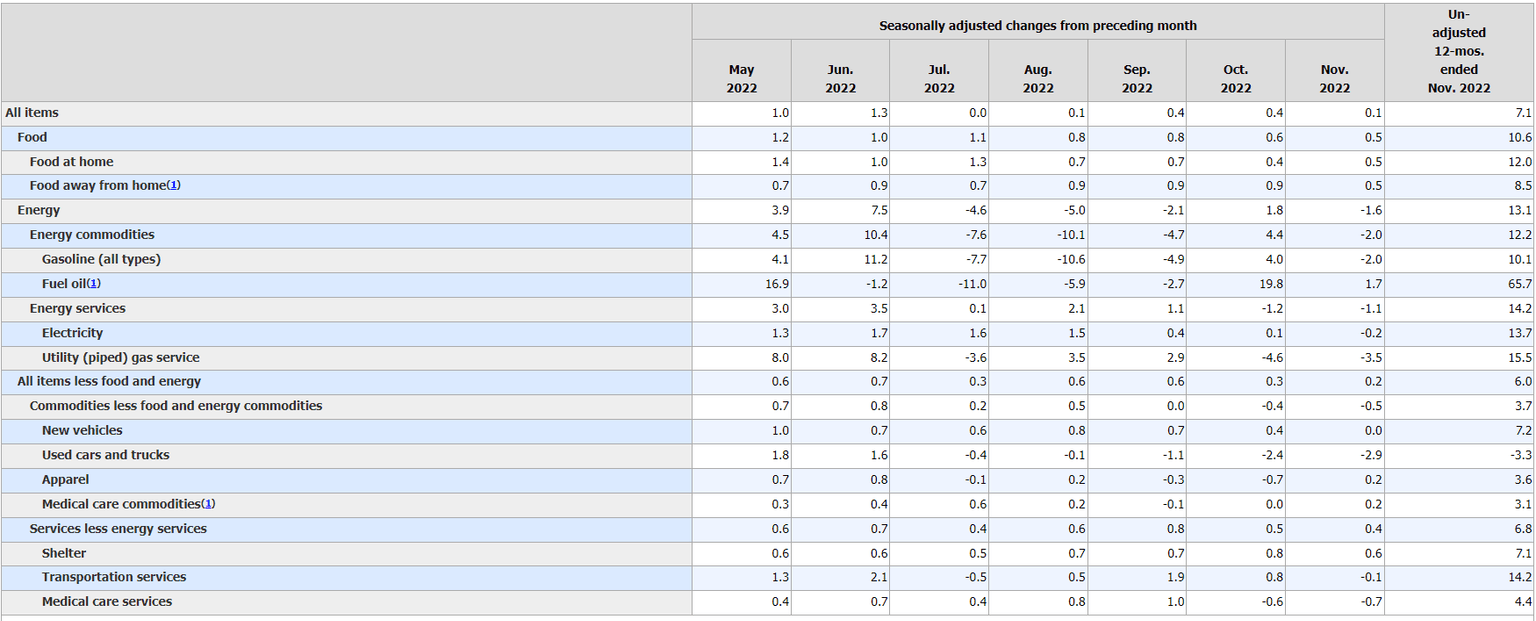Click the Nov. 2022 column header
The width and height of the screenshot is (1536, 621).
1334,78
